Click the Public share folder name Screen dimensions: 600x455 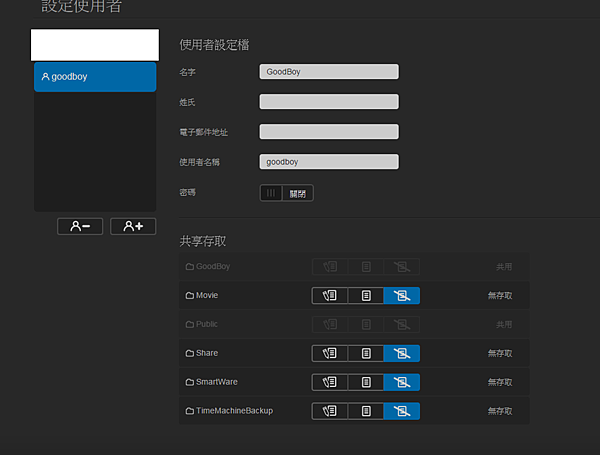tap(207, 324)
